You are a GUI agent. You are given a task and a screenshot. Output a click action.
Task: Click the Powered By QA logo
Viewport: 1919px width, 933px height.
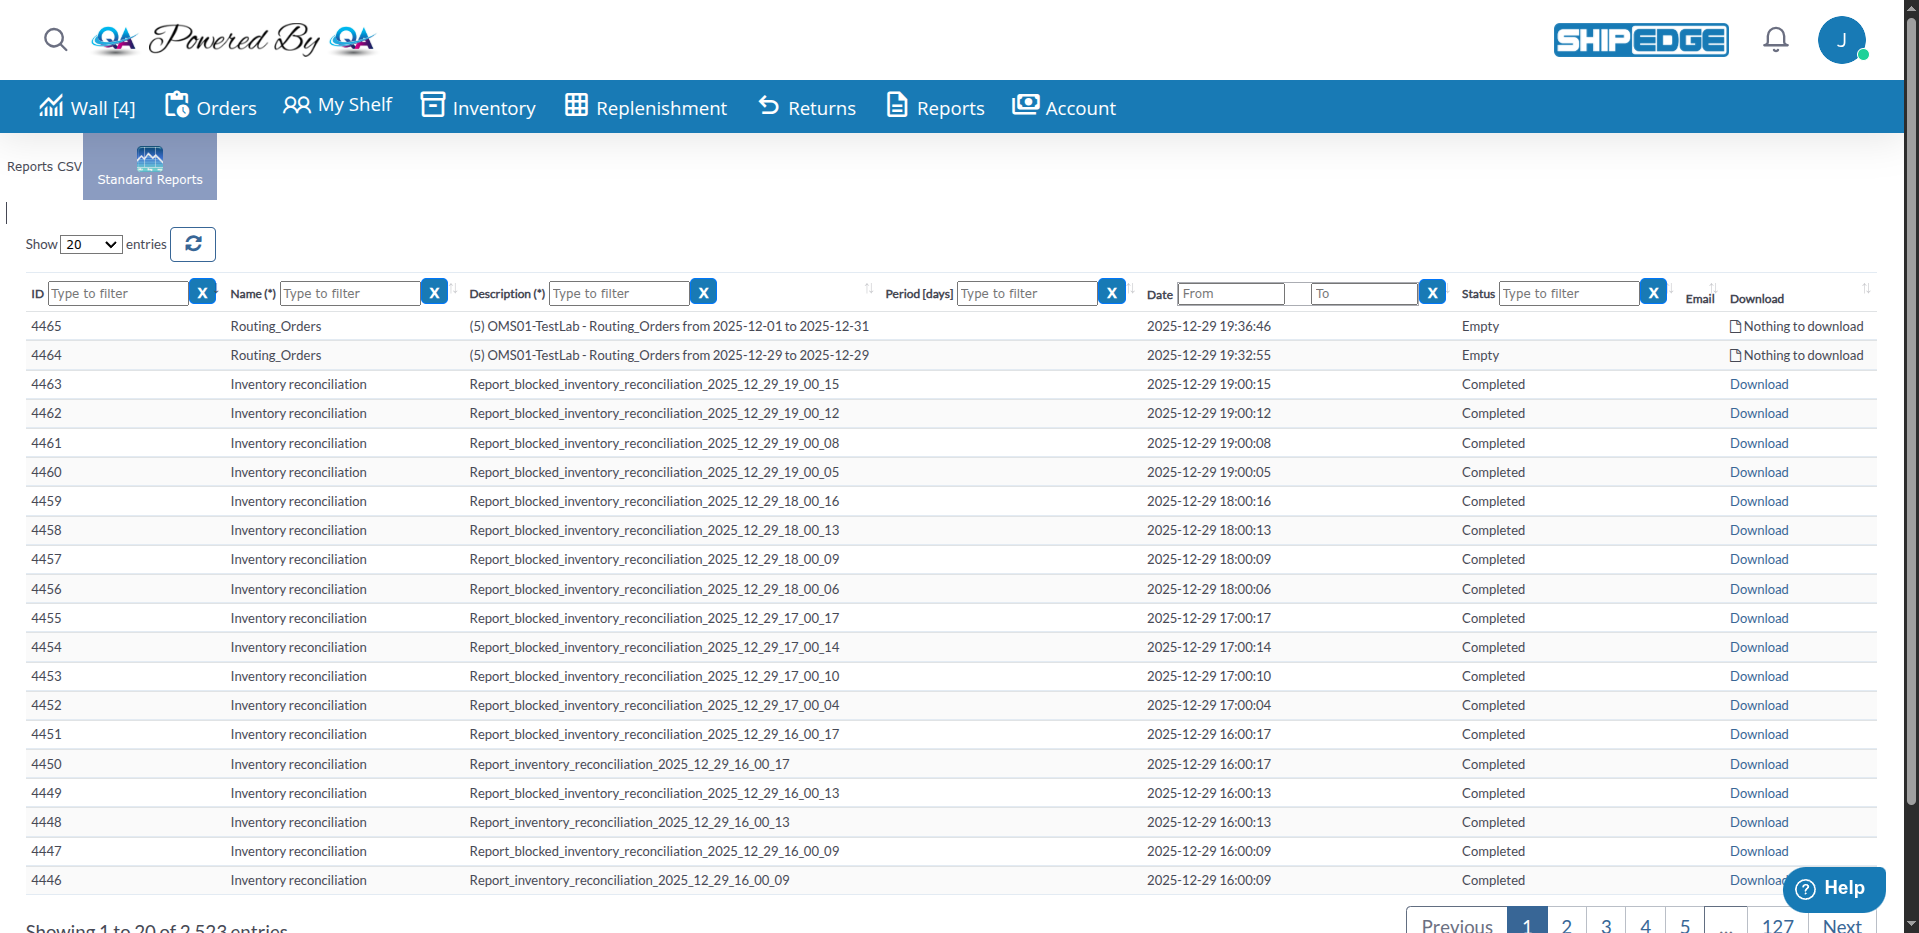(233, 39)
